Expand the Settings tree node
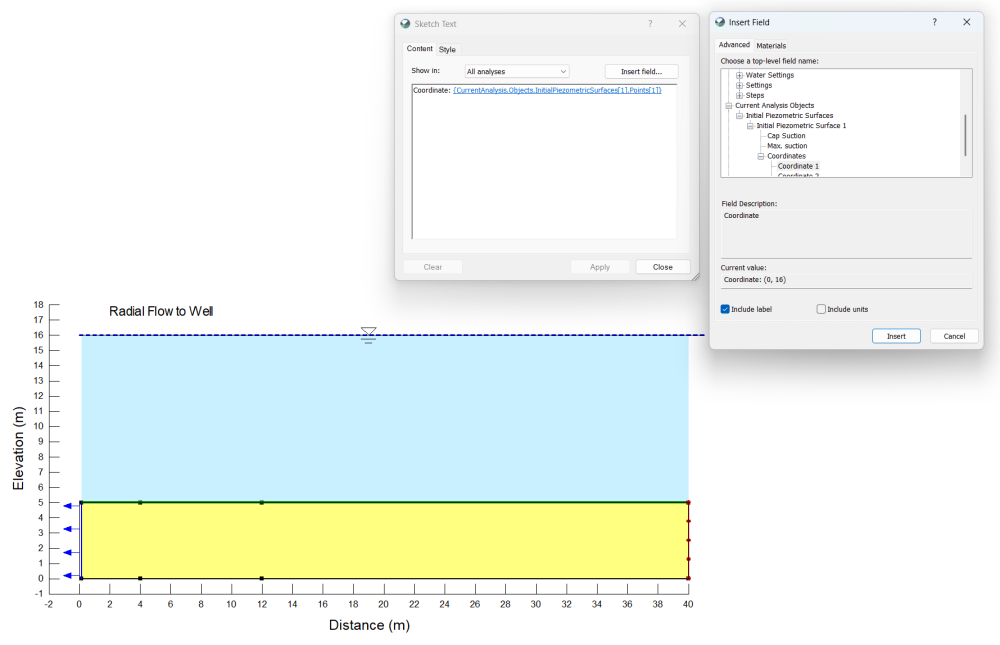 [740, 85]
